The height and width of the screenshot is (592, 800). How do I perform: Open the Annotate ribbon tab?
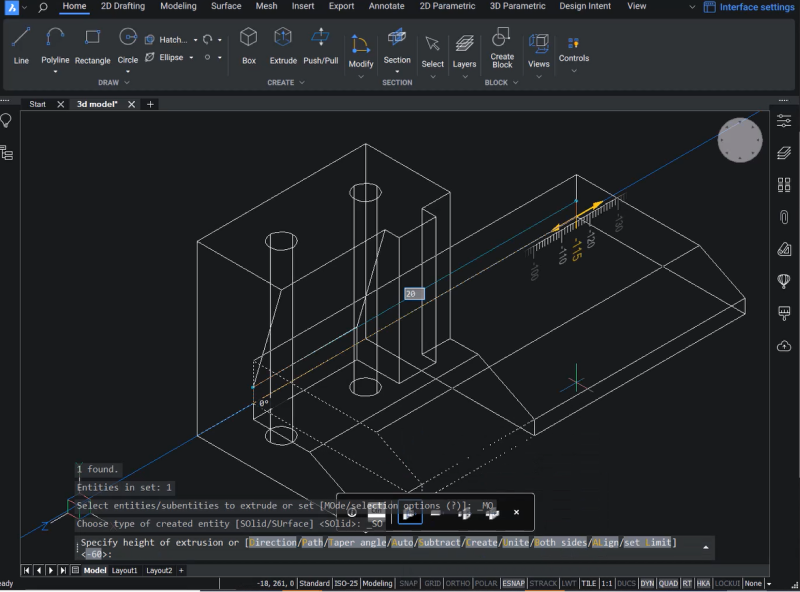(x=386, y=7)
